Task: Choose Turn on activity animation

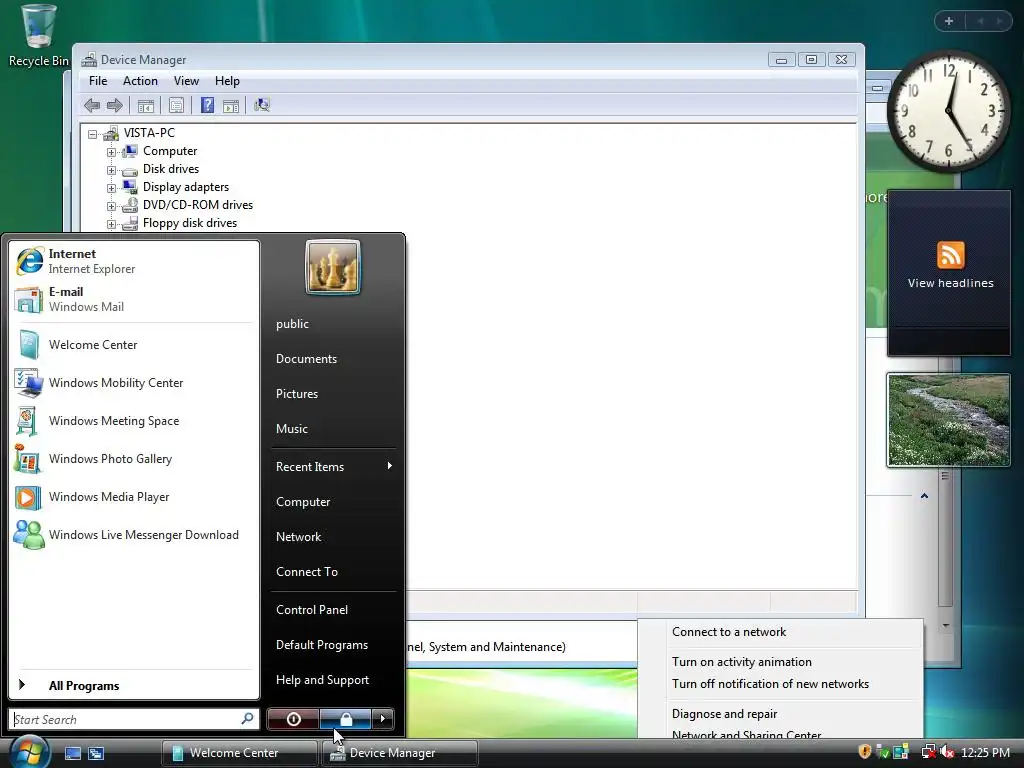Action: [780, 662]
